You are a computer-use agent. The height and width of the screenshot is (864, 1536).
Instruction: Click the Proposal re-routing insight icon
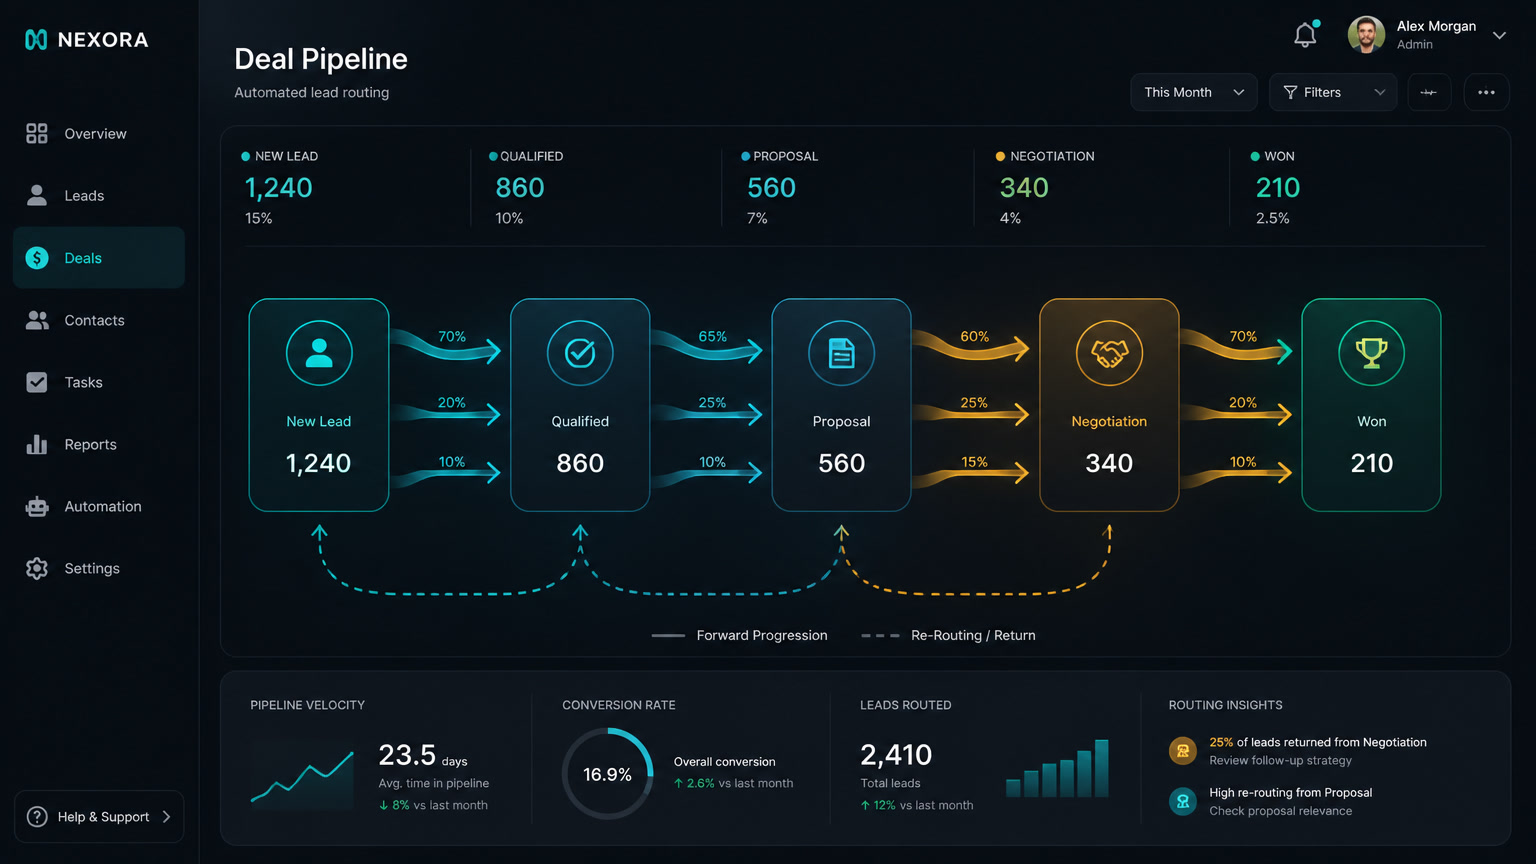coord(1183,801)
